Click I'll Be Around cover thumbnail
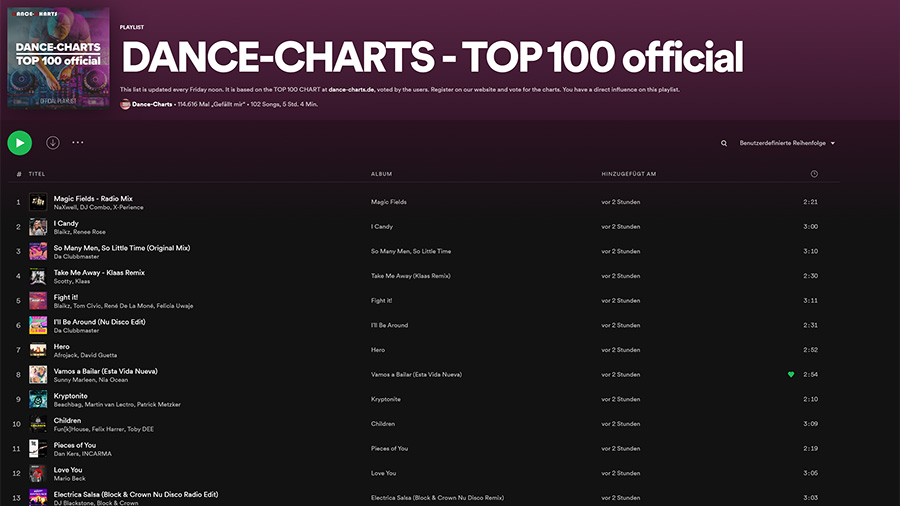The image size is (900, 506). 38,325
